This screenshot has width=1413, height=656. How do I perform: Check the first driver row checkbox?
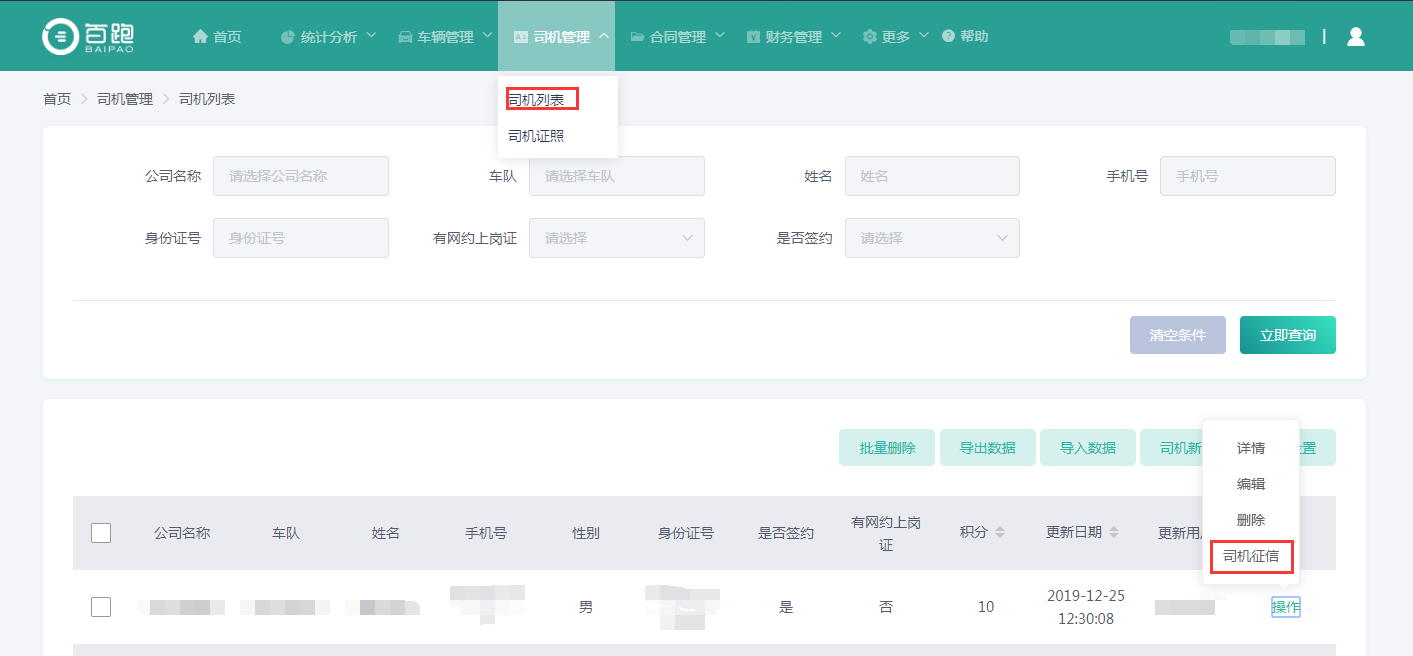[101, 607]
